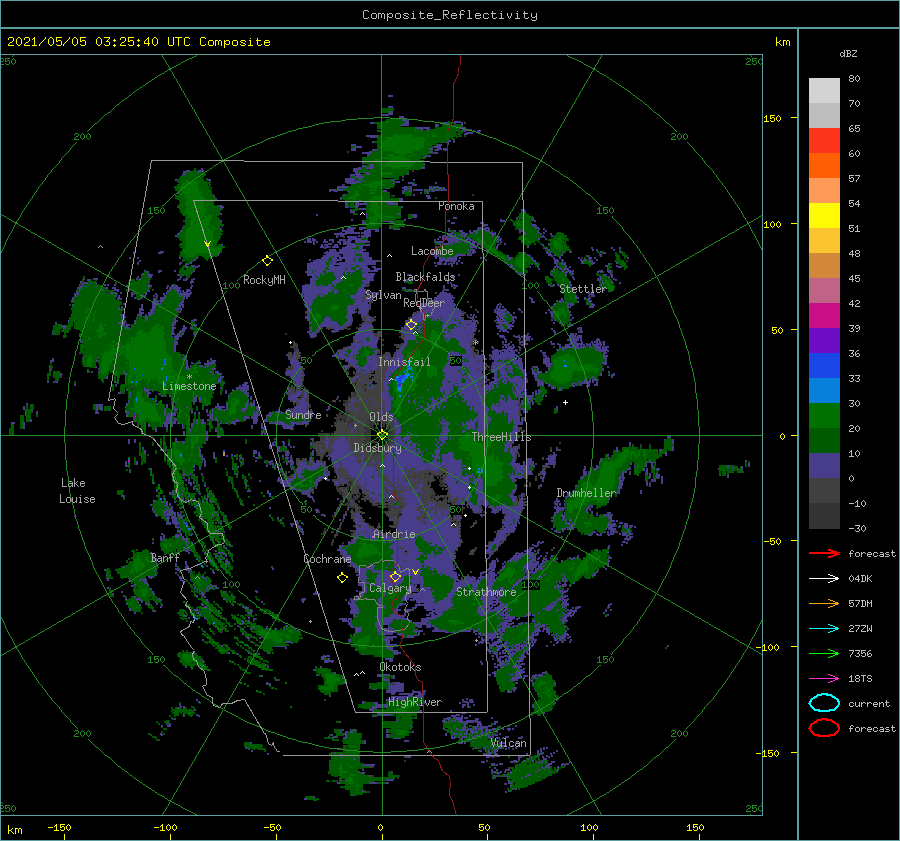
Task: Click the cyan current oval icon
Action: [824, 703]
